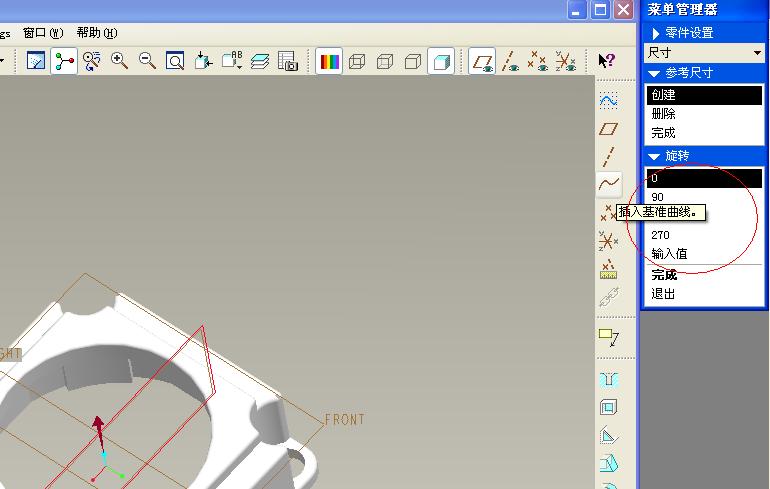Screen dimensions: 770x489
Task: Select the Zoom Out magnifier
Action: pyautogui.click(x=147, y=61)
